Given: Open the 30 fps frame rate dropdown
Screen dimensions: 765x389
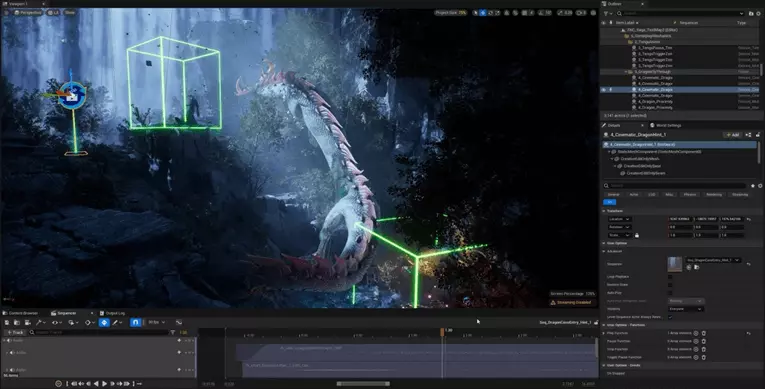Looking at the screenshot, I should [x=156, y=322].
